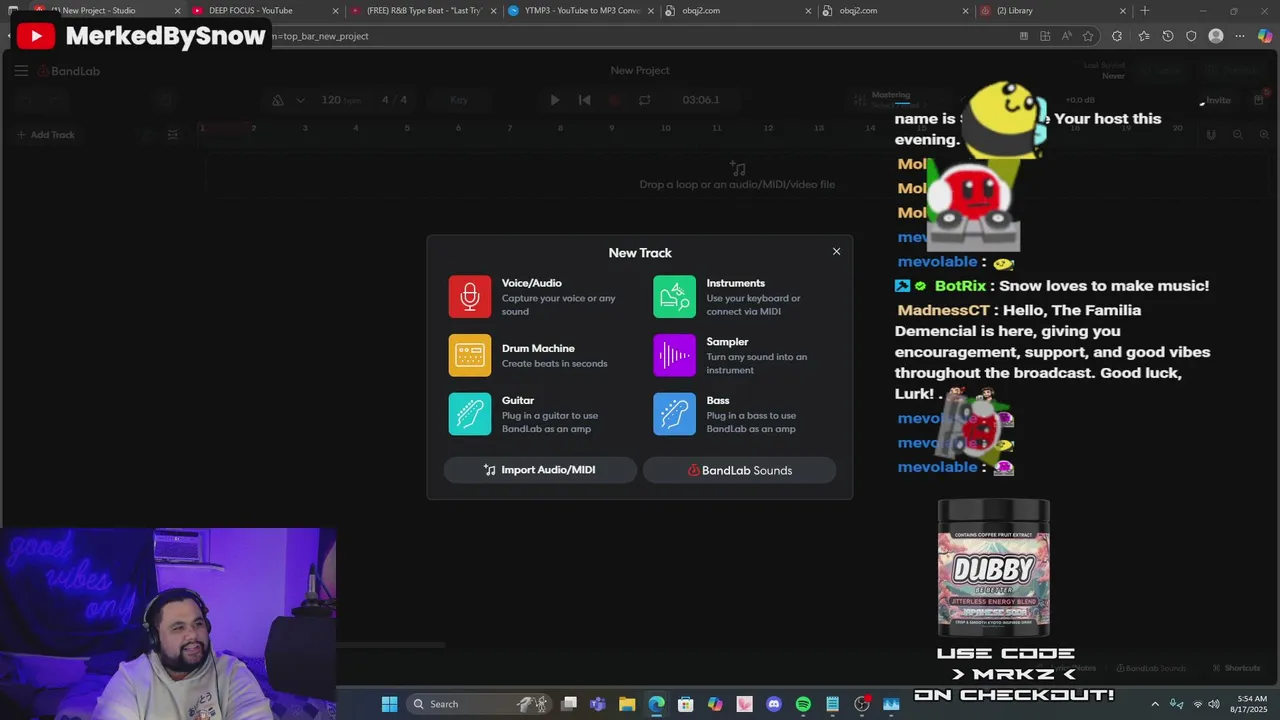1280x720 pixels.
Task: Switch to the (FREE) R&B Type Beat tab
Action: click(424, 11)
